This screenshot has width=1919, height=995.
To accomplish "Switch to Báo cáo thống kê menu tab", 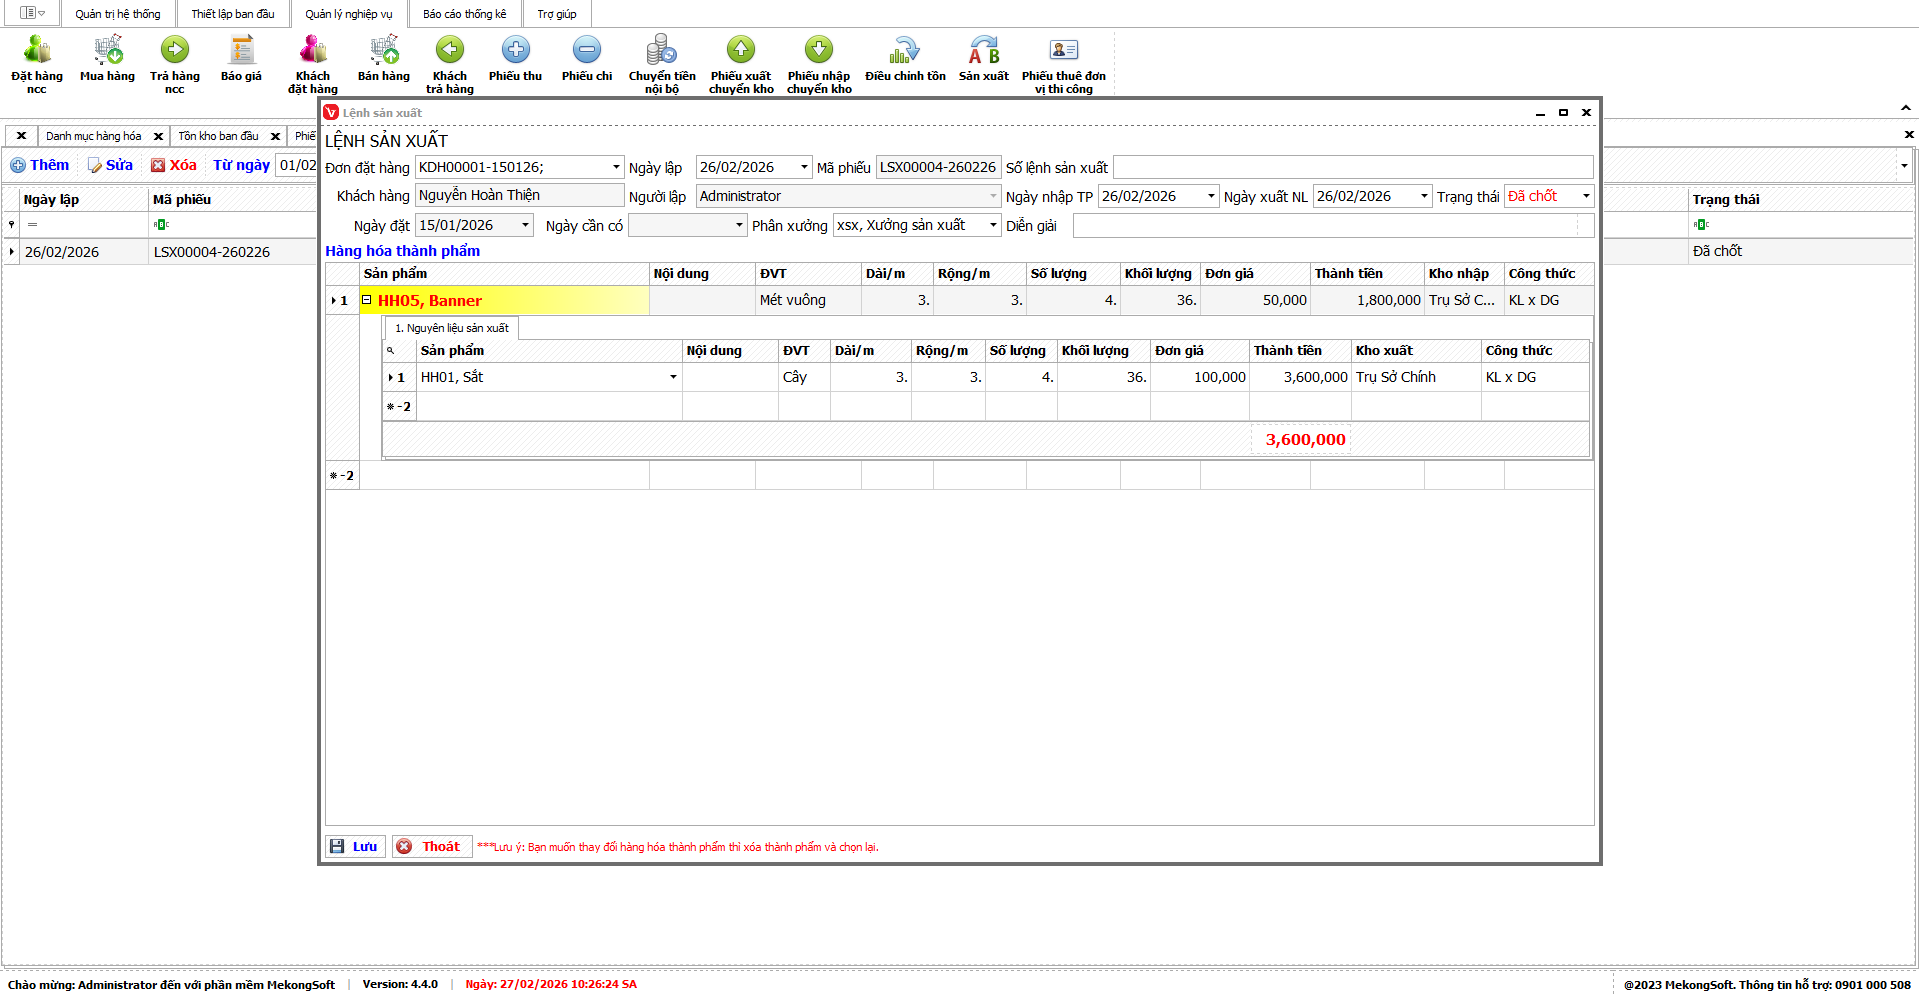I will tap(464, 14).
